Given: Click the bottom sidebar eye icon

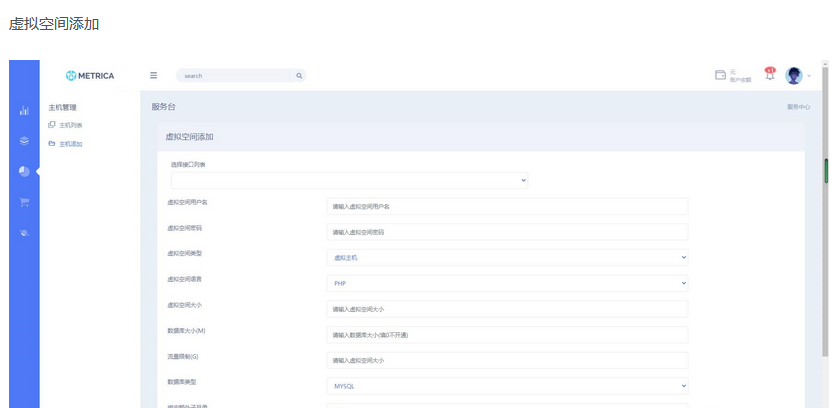Looking at the screenshot, I should (x=24, y=233).
